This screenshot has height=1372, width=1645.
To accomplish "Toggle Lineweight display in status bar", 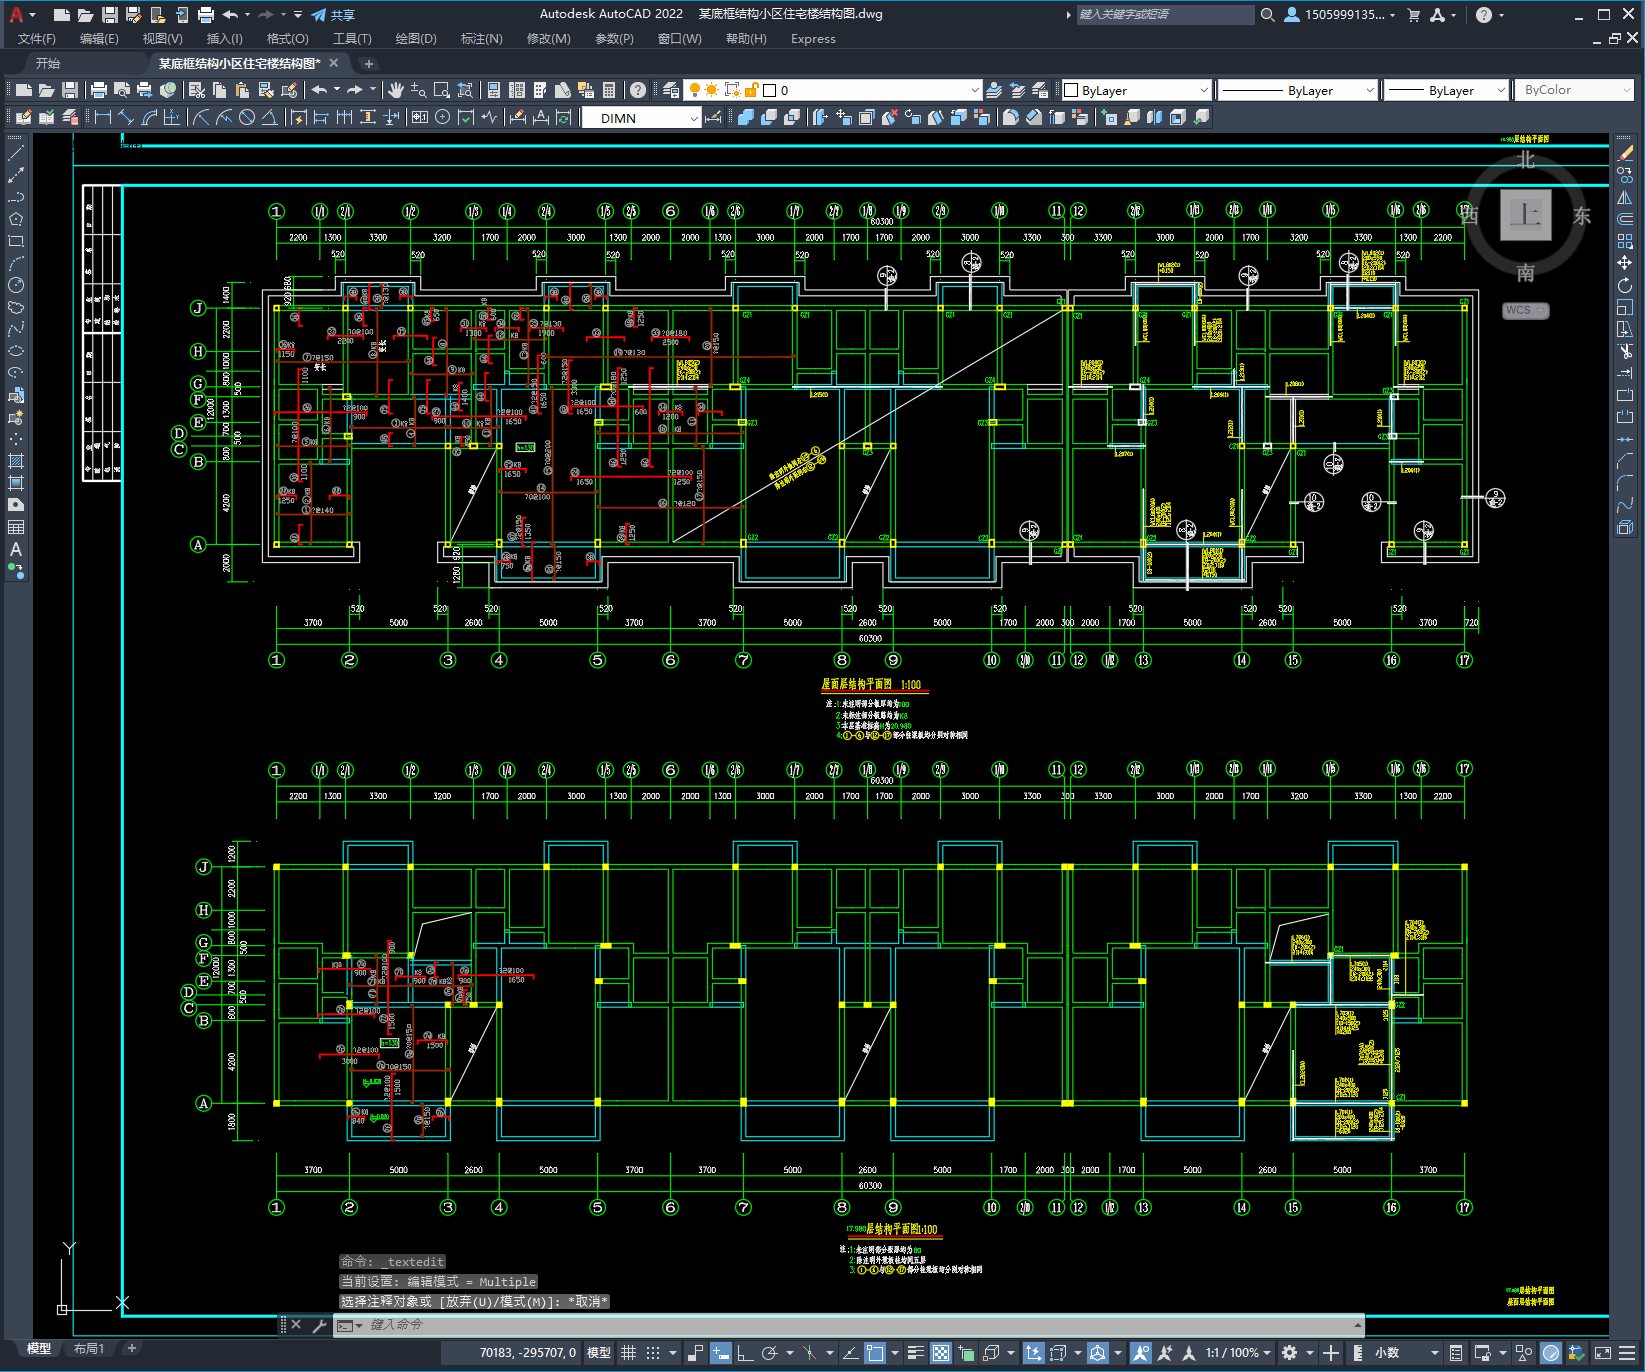I will coord(915,1353).
